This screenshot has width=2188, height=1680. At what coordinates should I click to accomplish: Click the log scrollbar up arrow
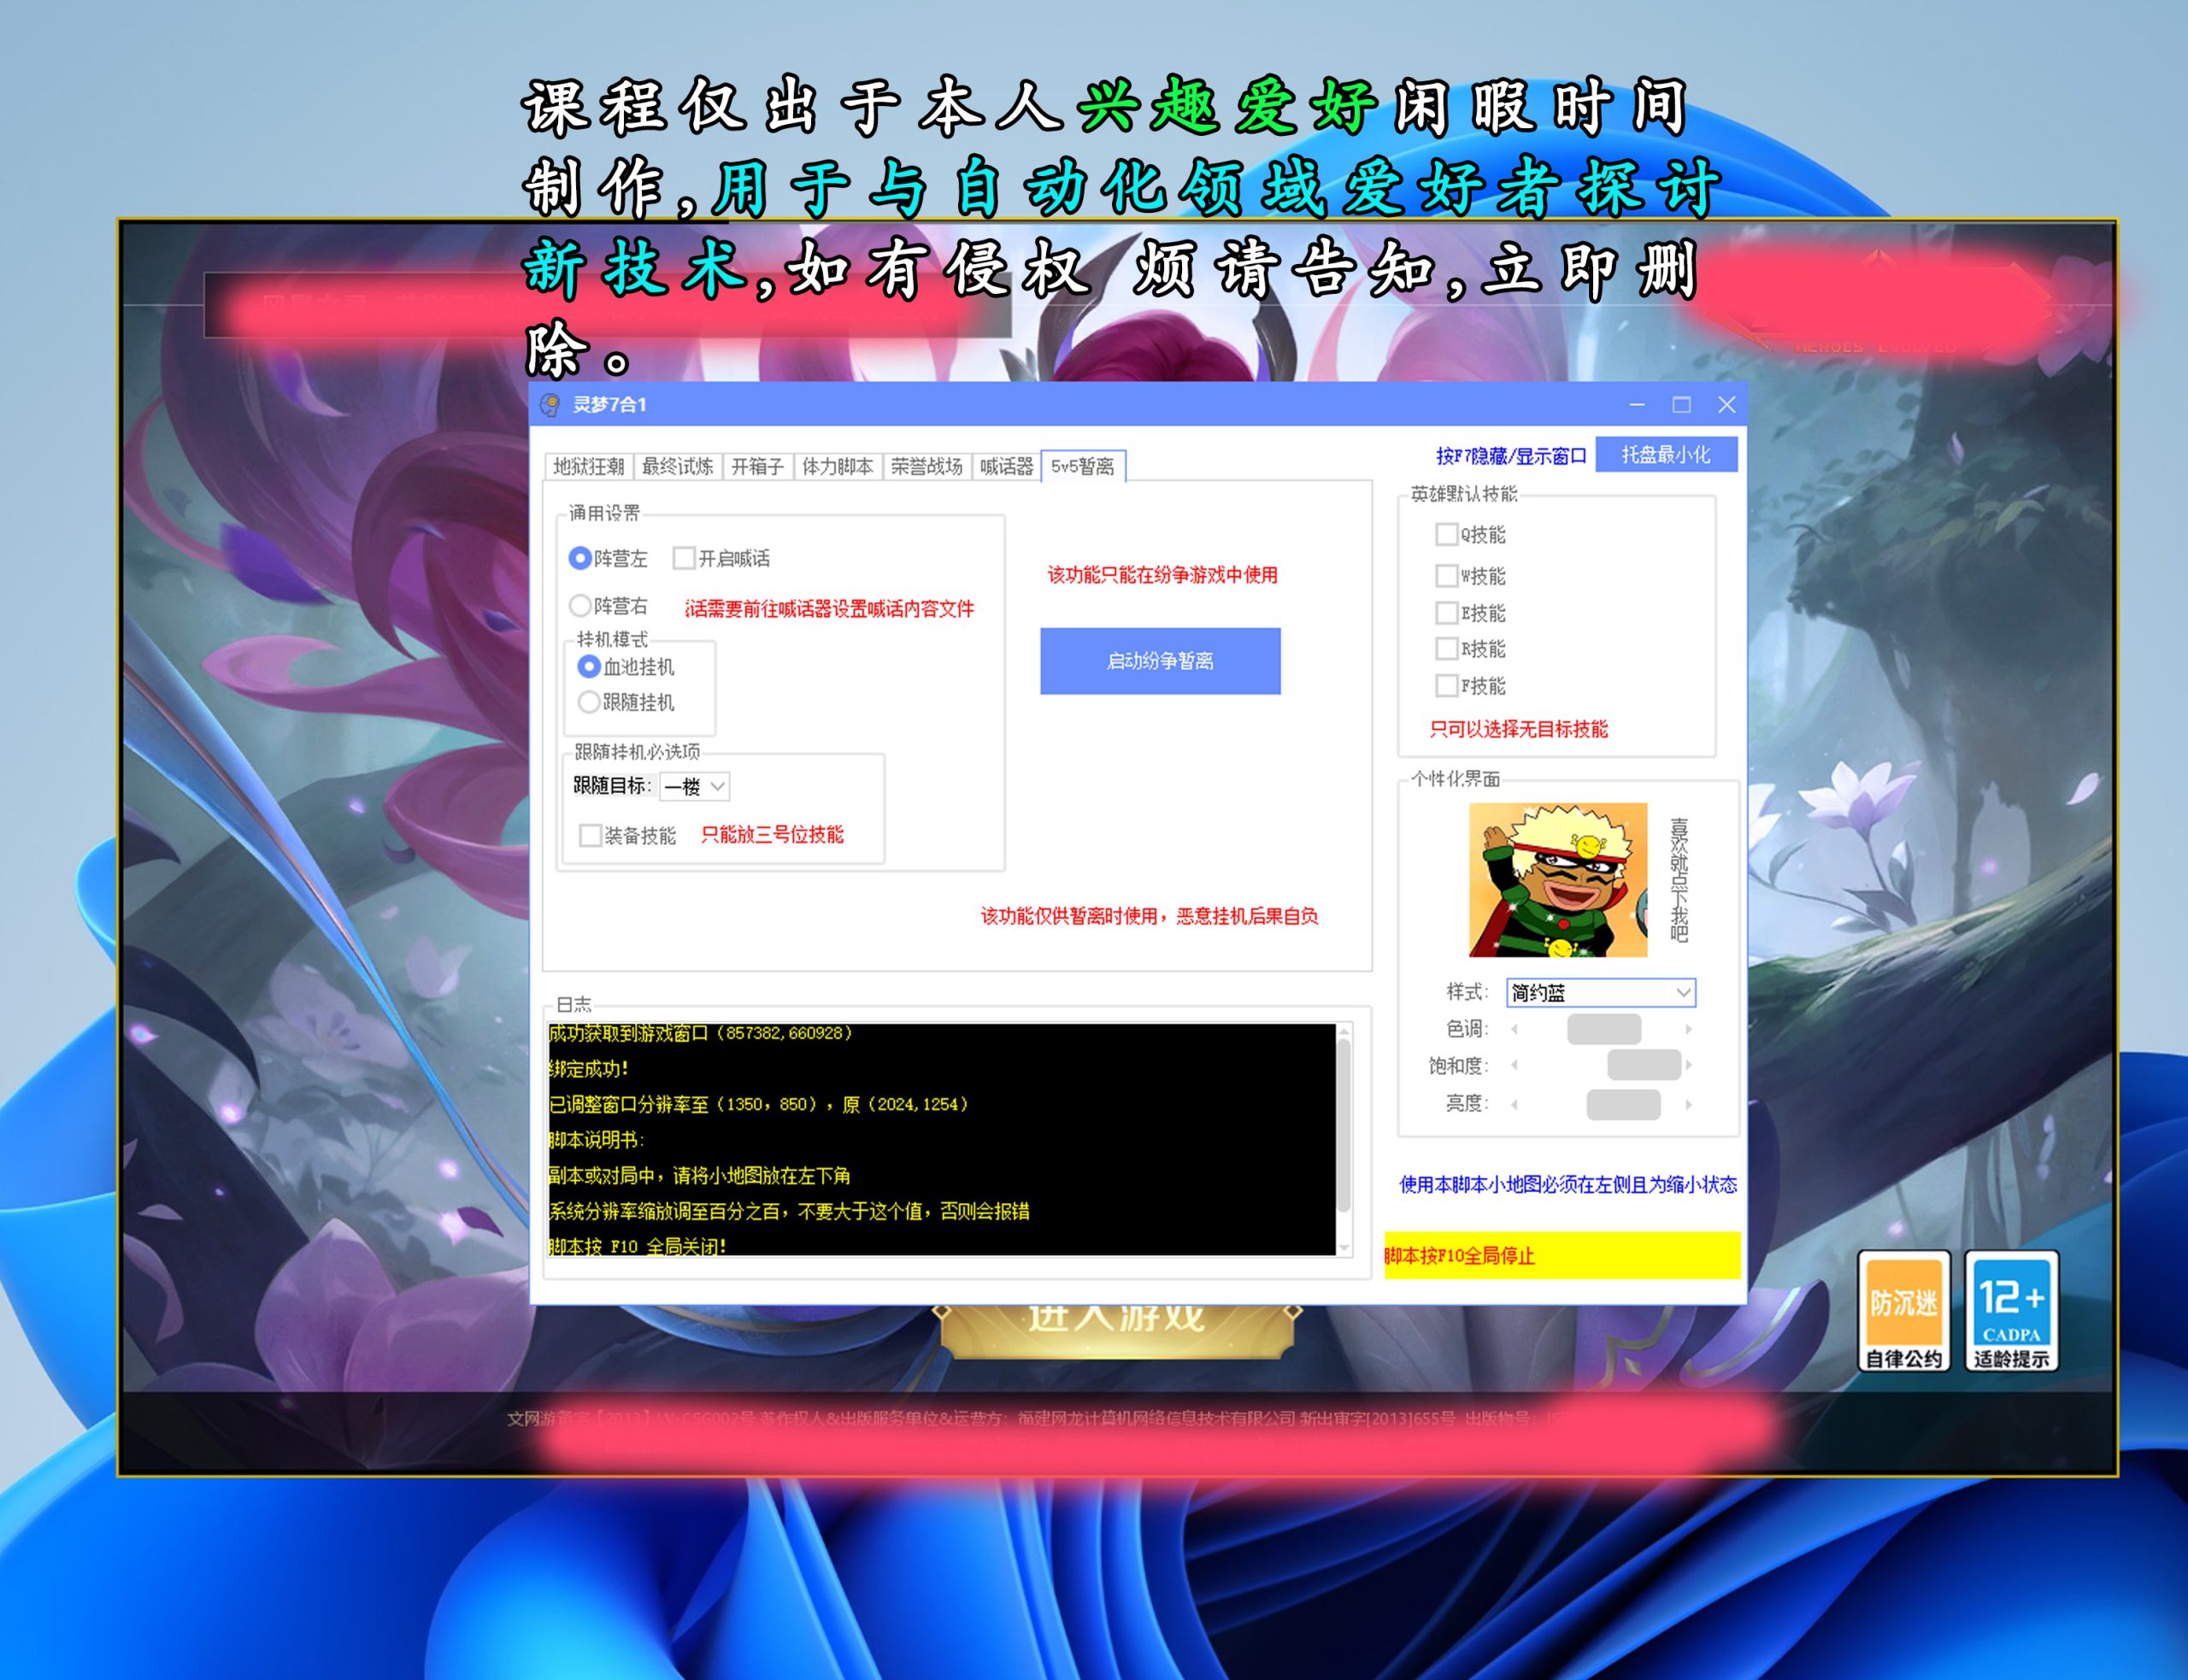point(1344,1031)
